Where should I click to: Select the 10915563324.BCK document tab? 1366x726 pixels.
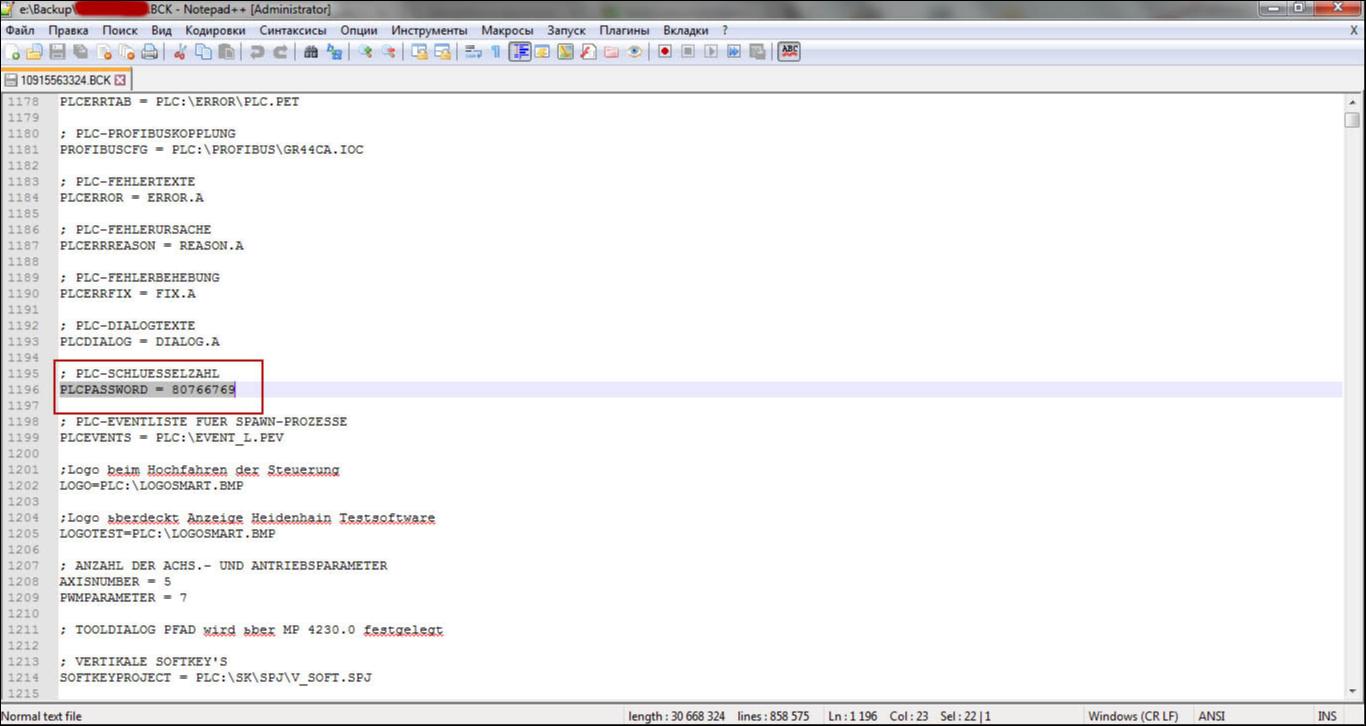tap(64, 80)
